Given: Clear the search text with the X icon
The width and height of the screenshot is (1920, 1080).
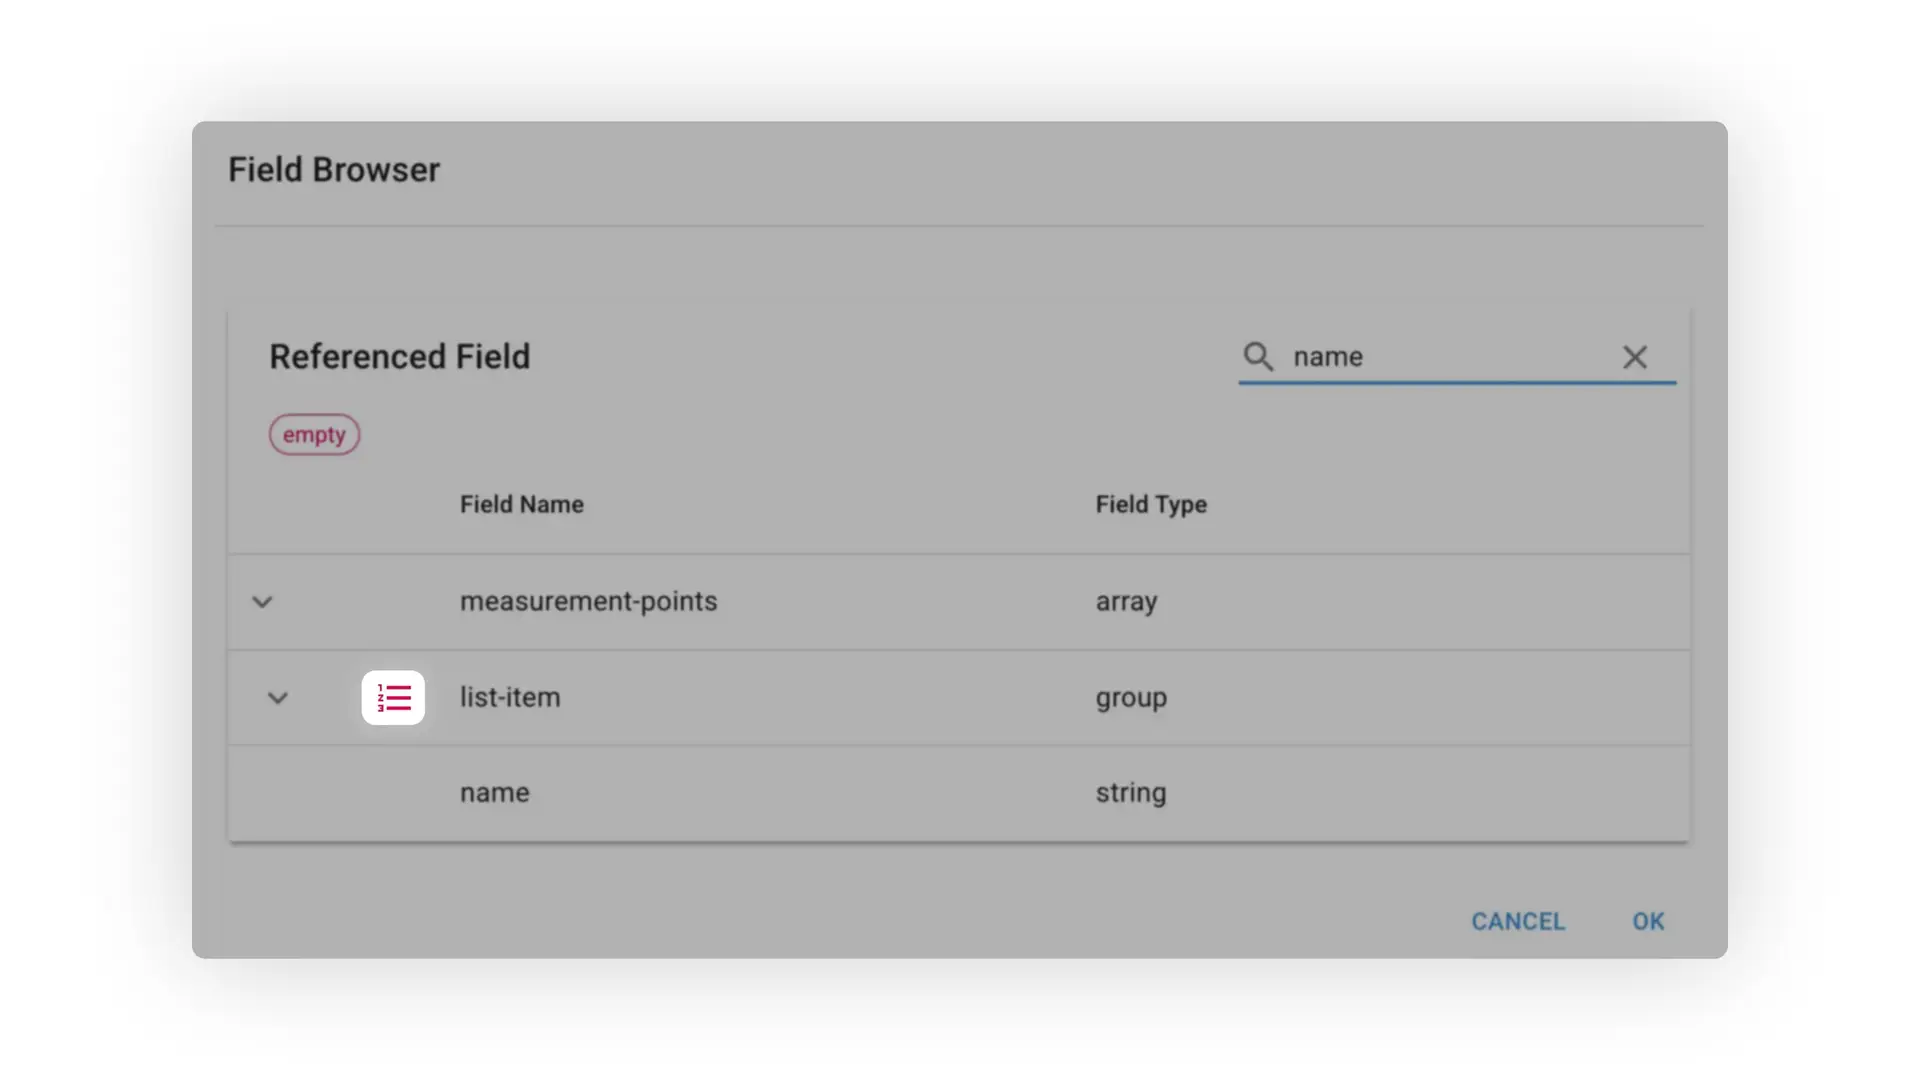Looking at the screenshot, I should (x=1634, y=357).
